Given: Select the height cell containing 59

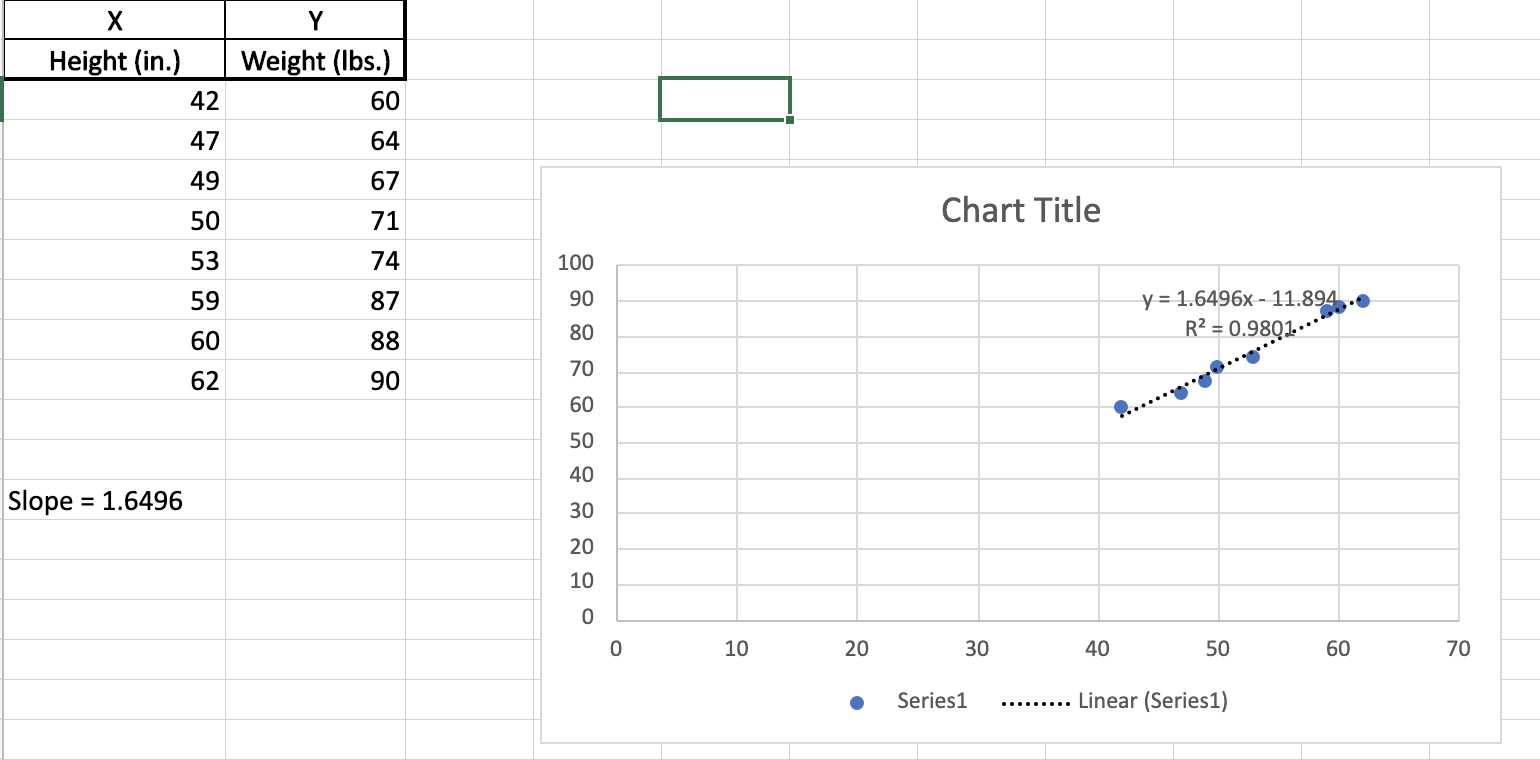Looking at the screenshot, I should pyautogui.click(x=115, y=300).
